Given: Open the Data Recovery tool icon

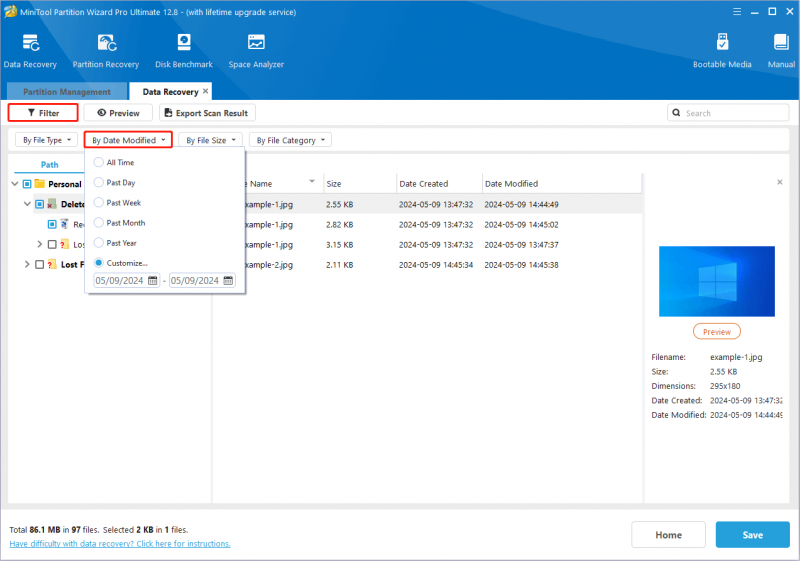Looking at the screenshot, I should (30, 50).
